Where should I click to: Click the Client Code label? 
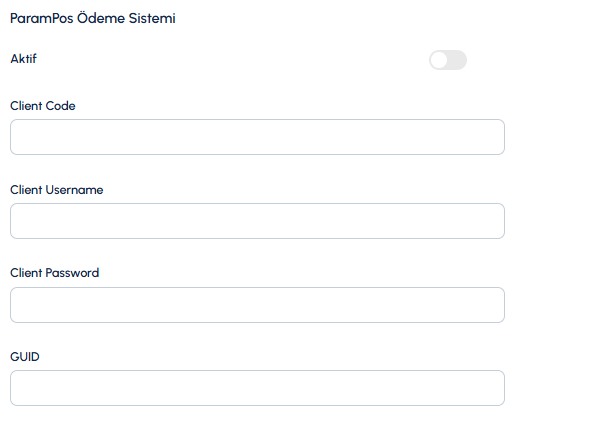coord(43,105)
